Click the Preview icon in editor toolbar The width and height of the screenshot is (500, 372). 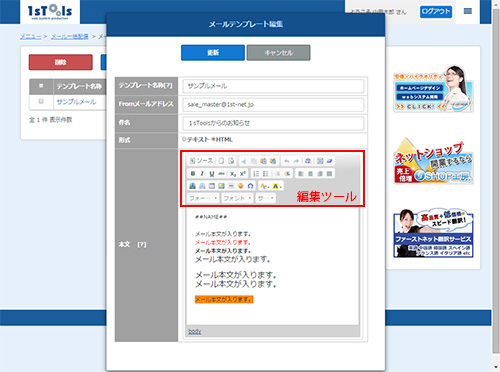coord(231,161)
